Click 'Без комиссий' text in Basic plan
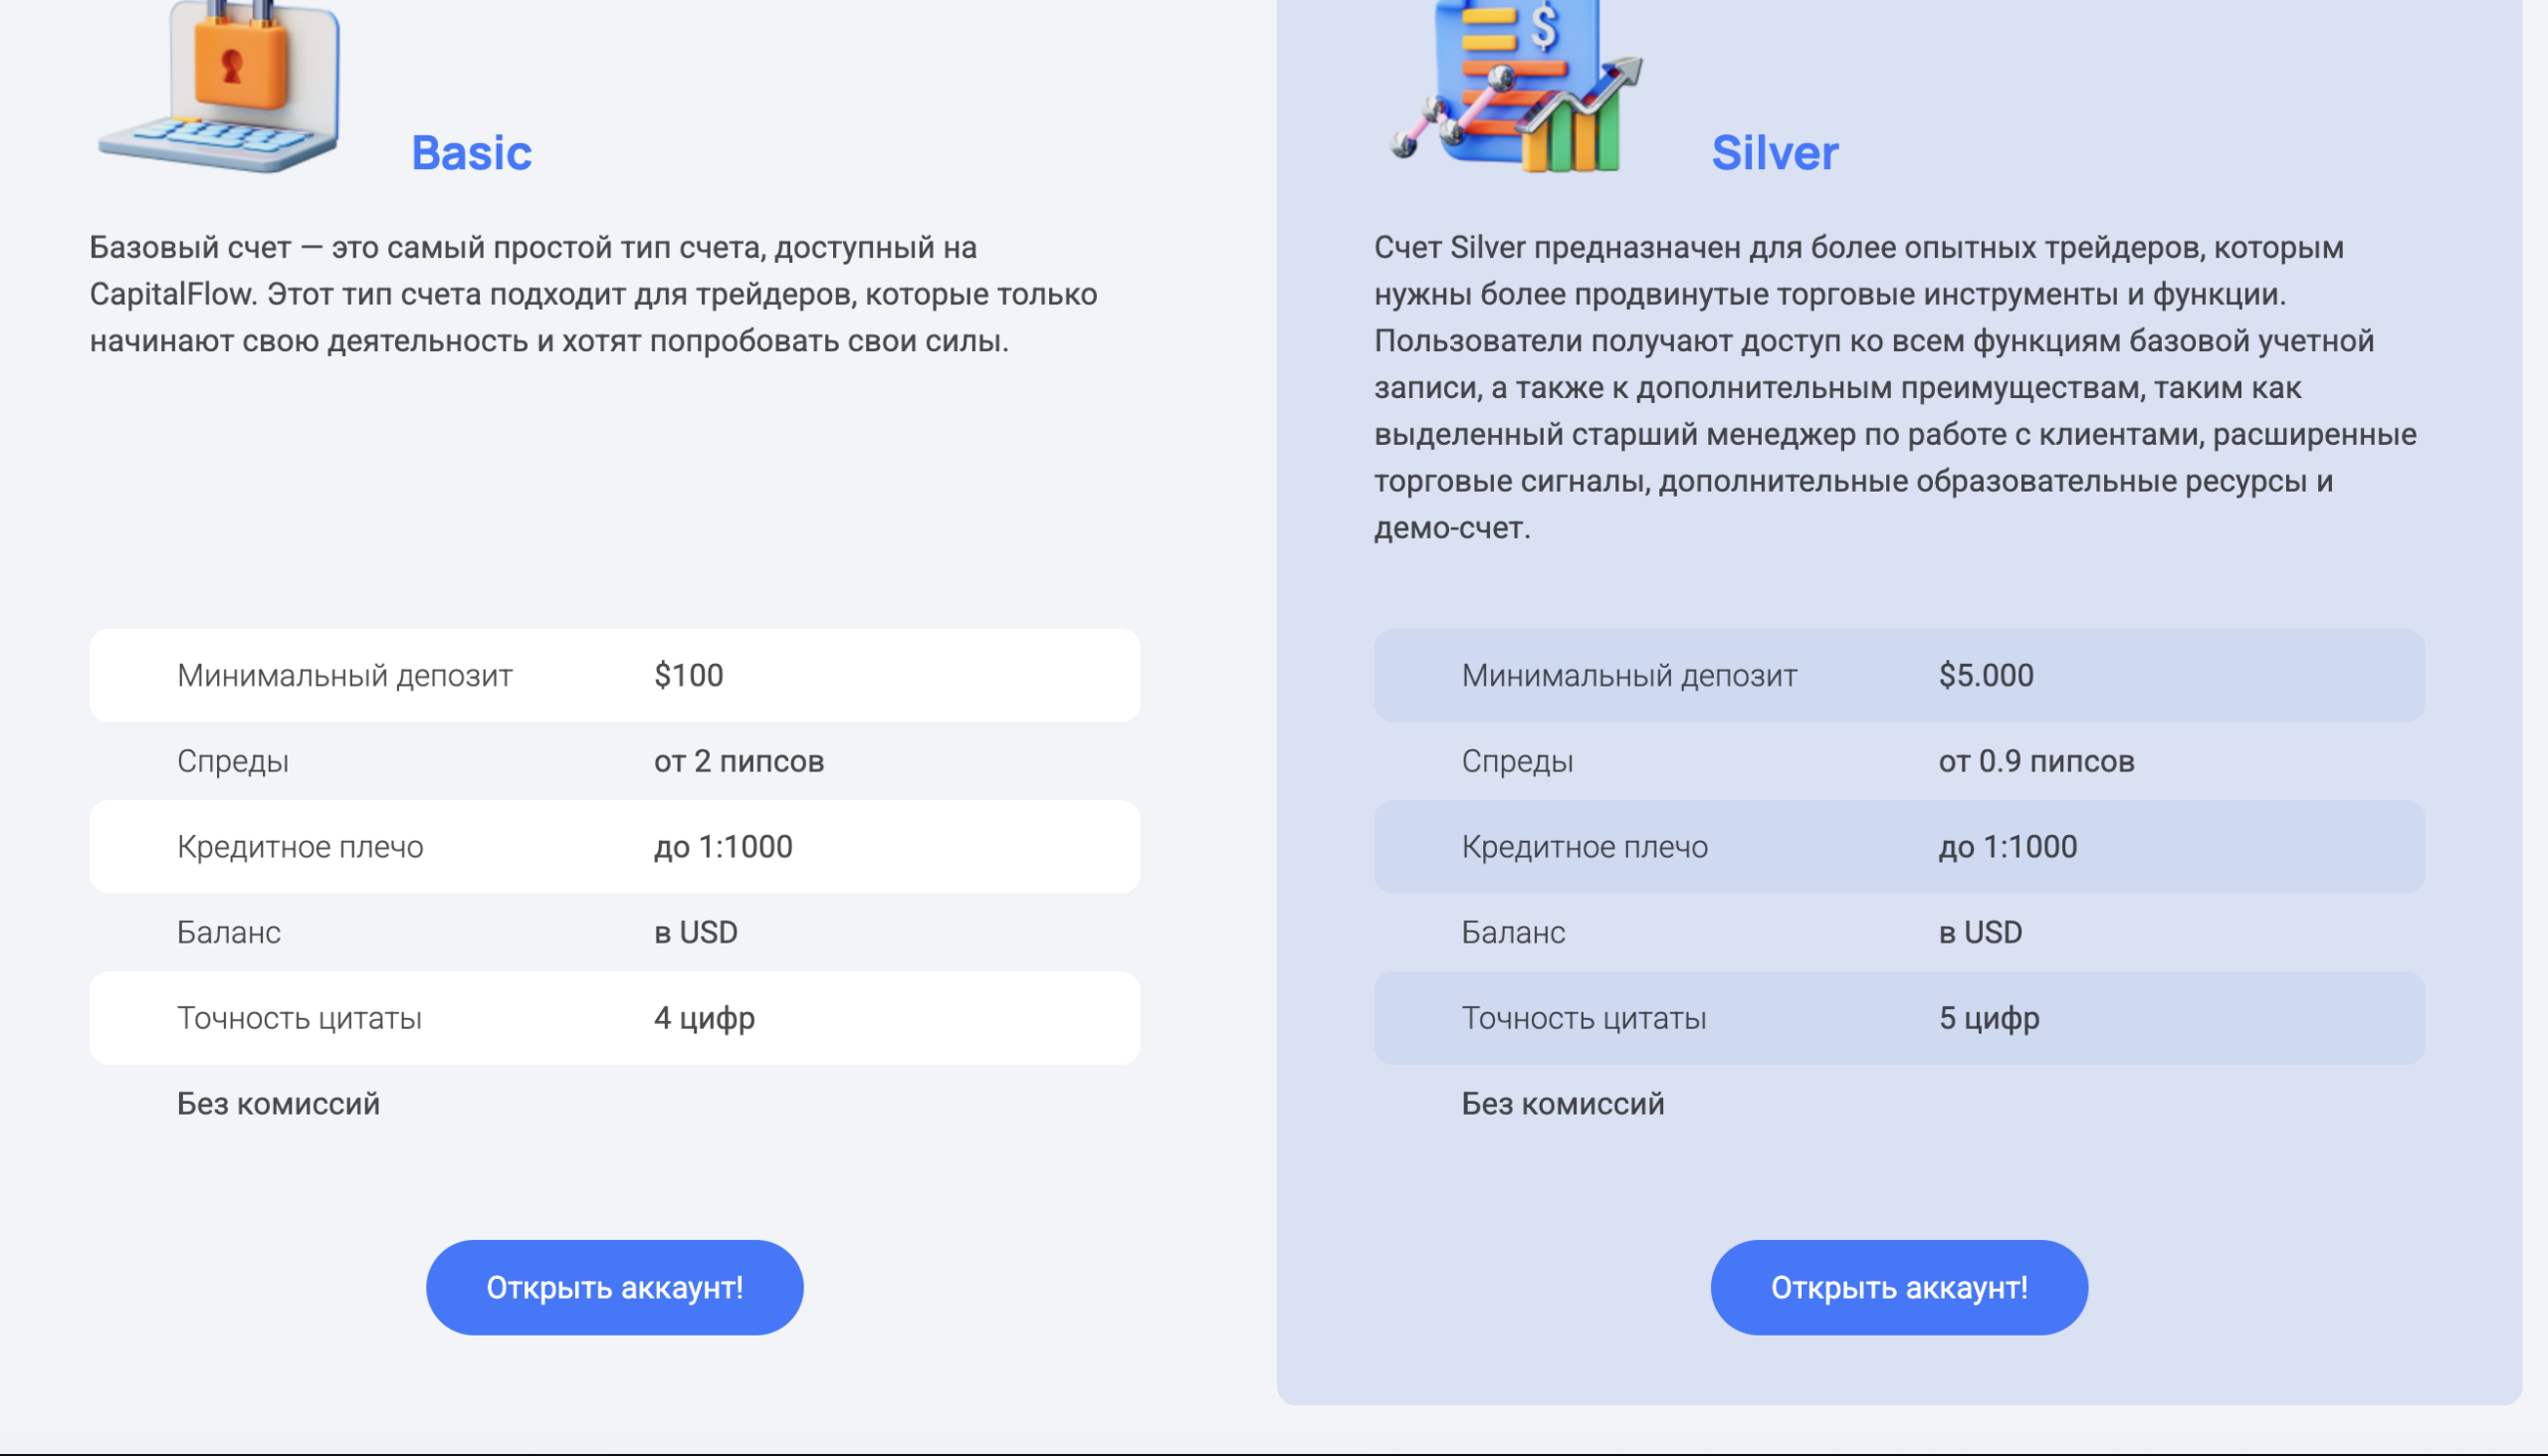This screenshot has width=2548, height=1456. 278,1104
